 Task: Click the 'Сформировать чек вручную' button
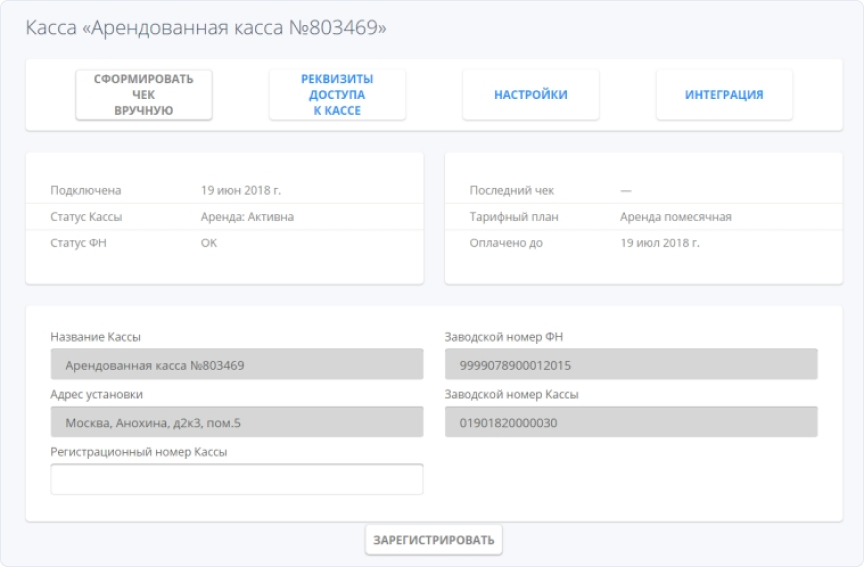[144, 95]
